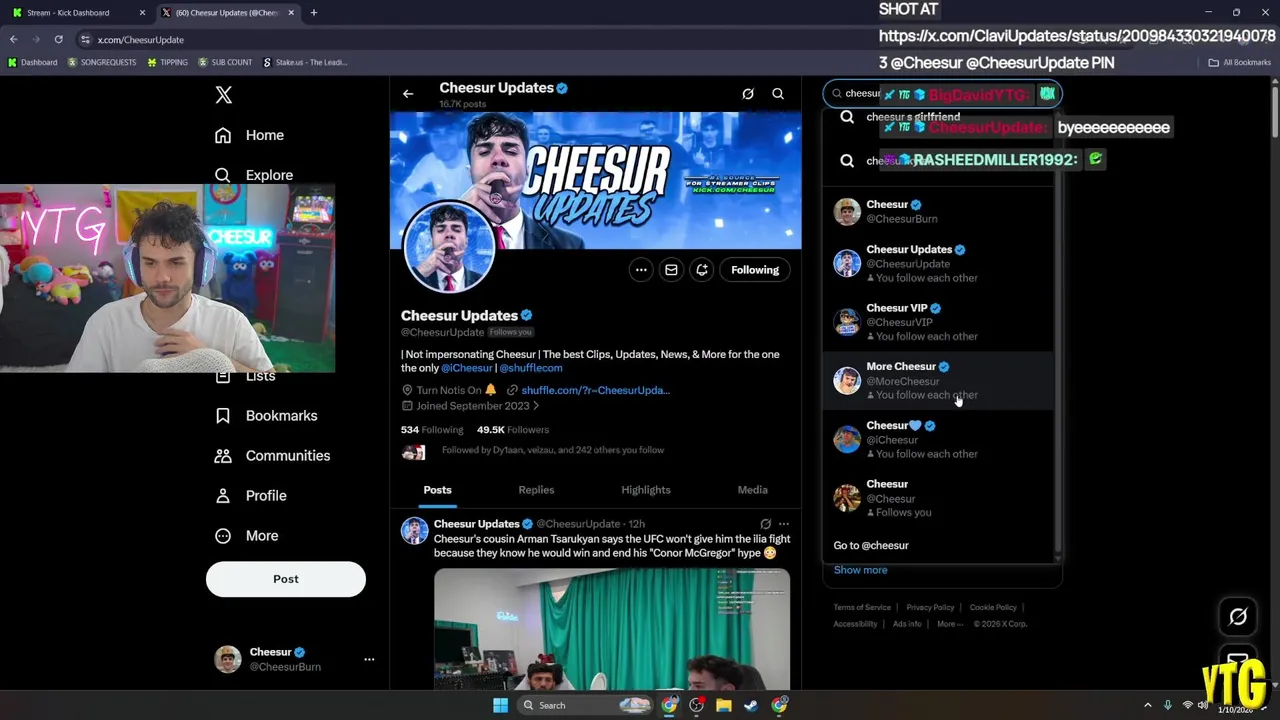Open the Dashboard bookmark

(32, 63)
